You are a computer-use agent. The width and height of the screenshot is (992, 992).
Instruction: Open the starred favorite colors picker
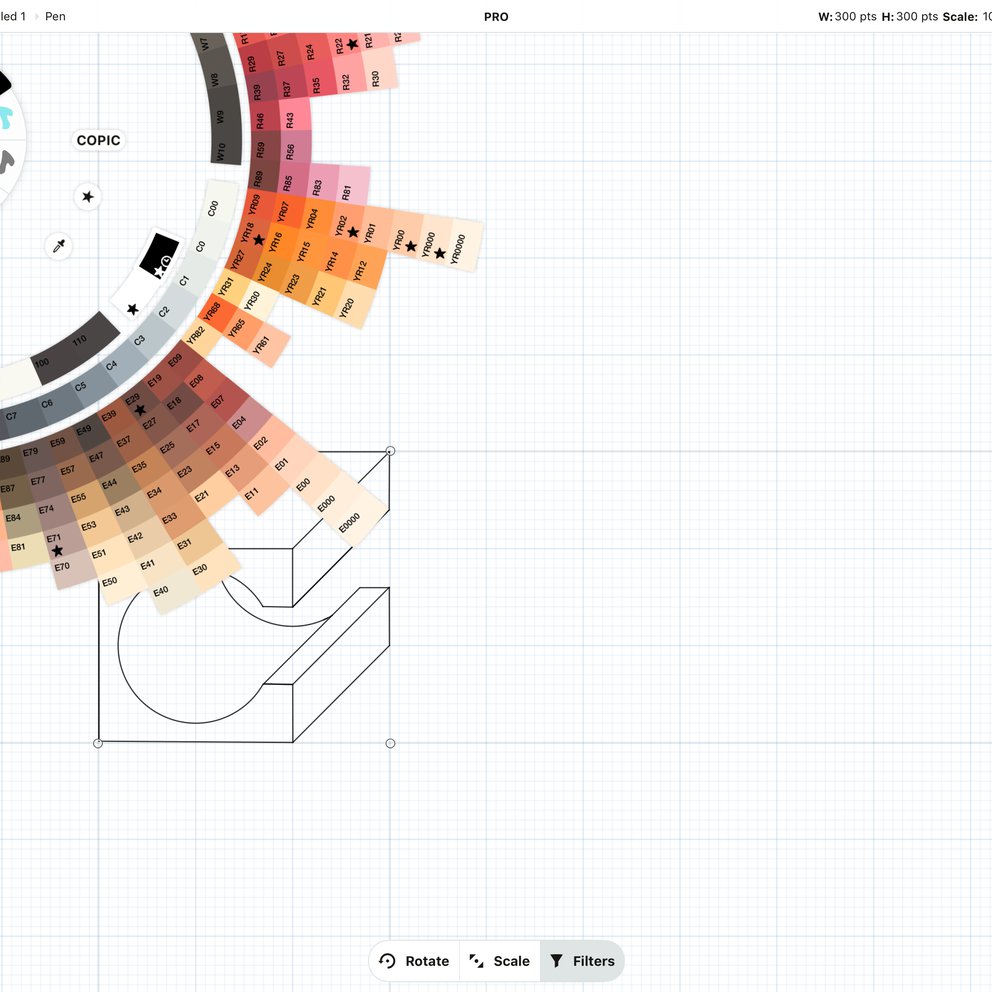coord(87,196)
